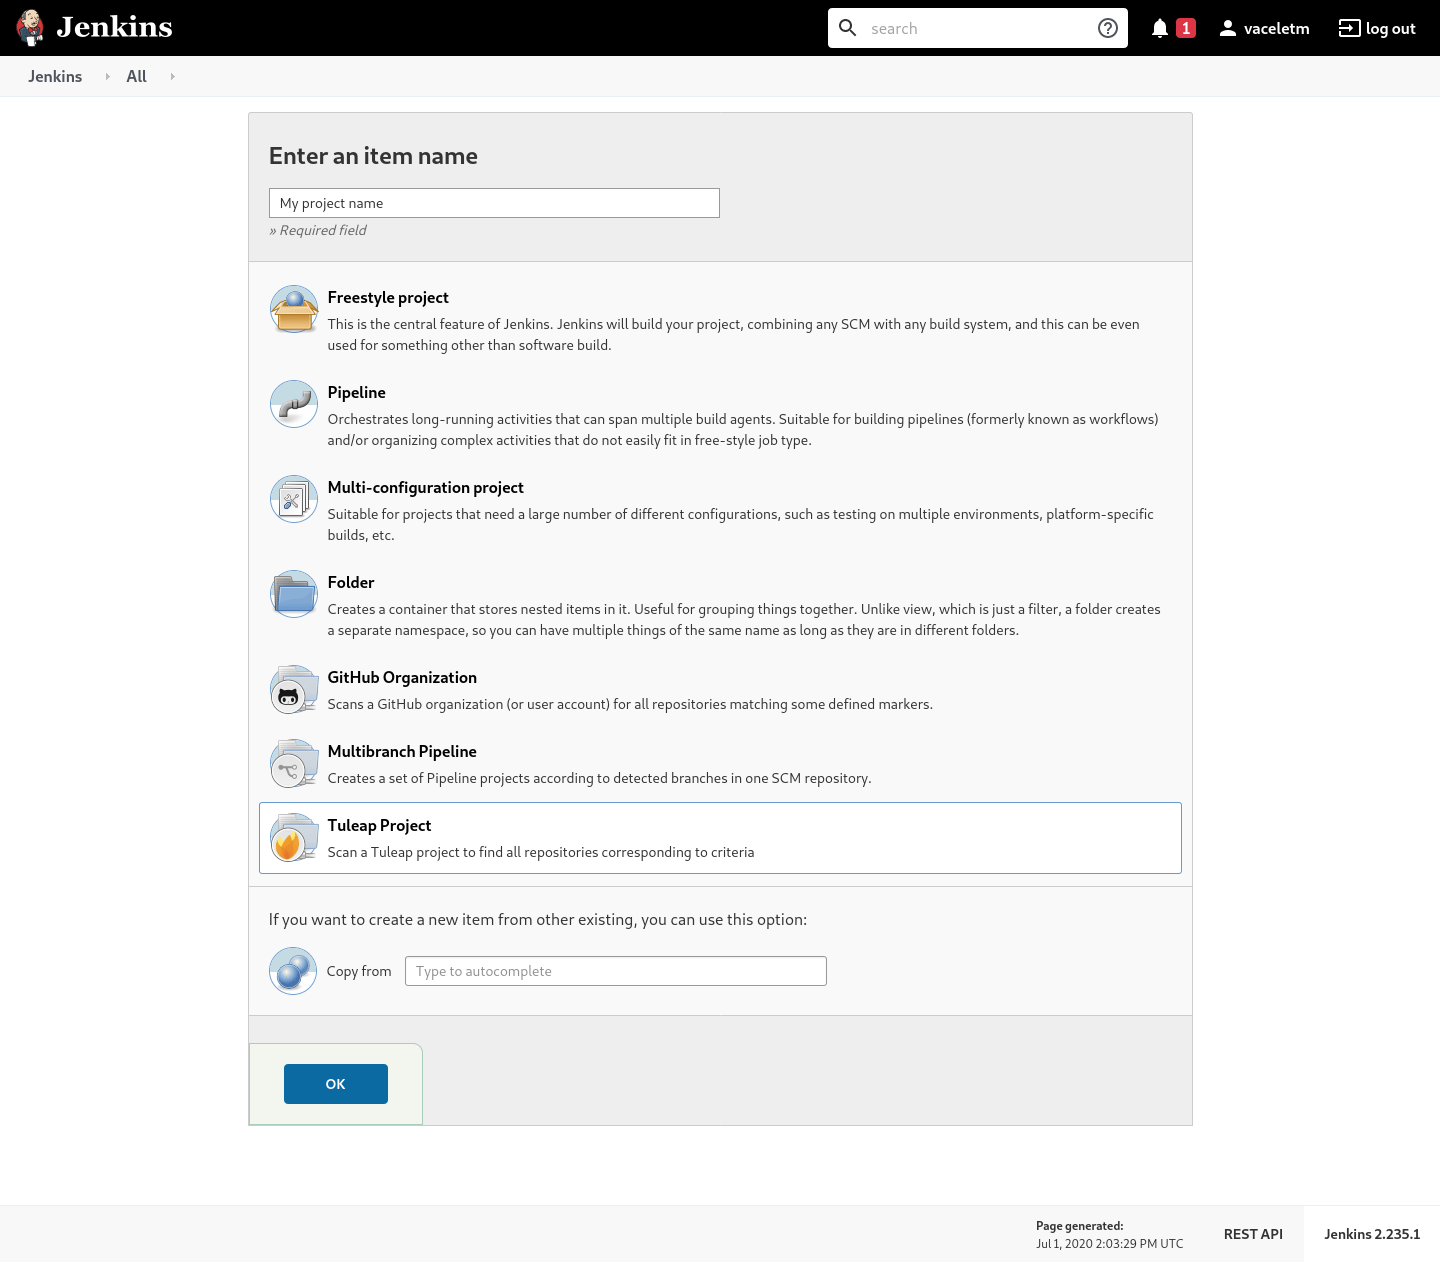Choose GitHub Organization title
The image size is (1440, 1262).
click(x=402, y=677)
